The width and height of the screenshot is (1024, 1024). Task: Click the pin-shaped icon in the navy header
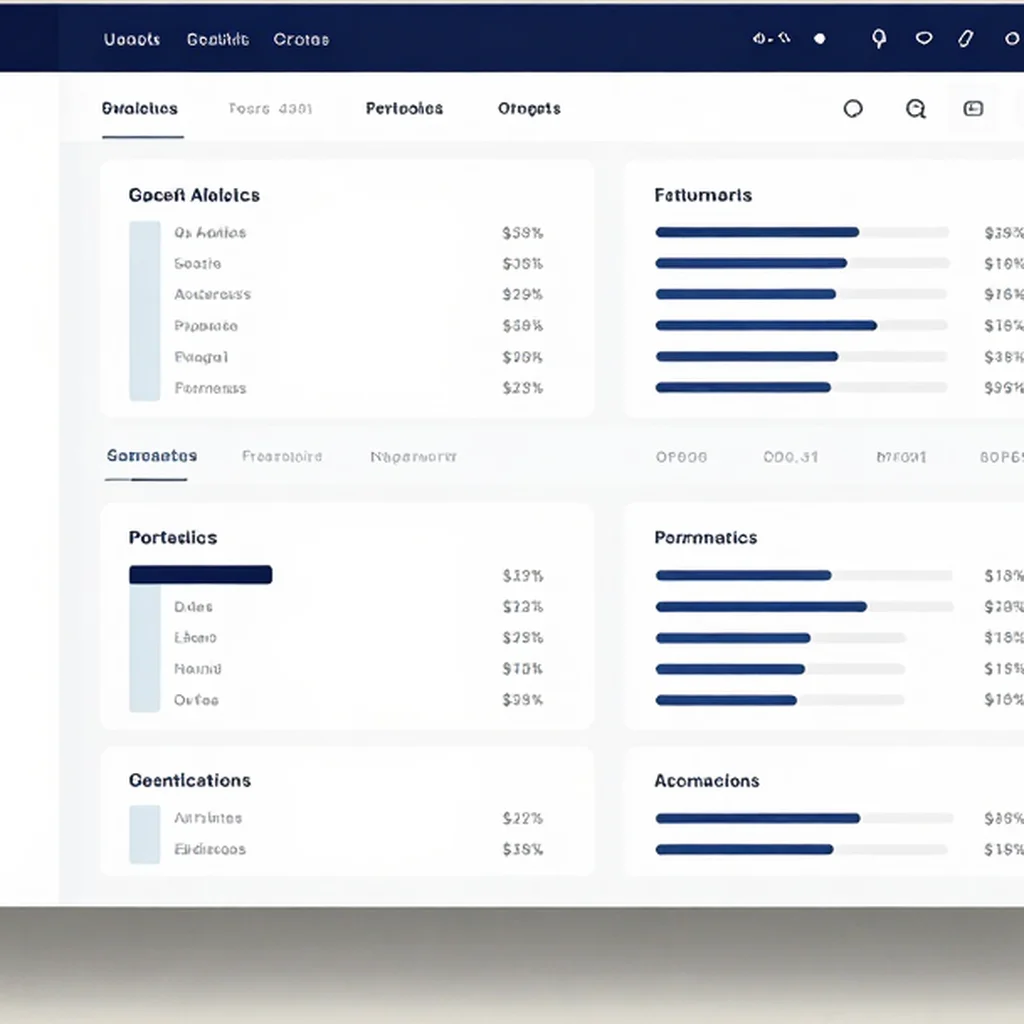point(879,39)
